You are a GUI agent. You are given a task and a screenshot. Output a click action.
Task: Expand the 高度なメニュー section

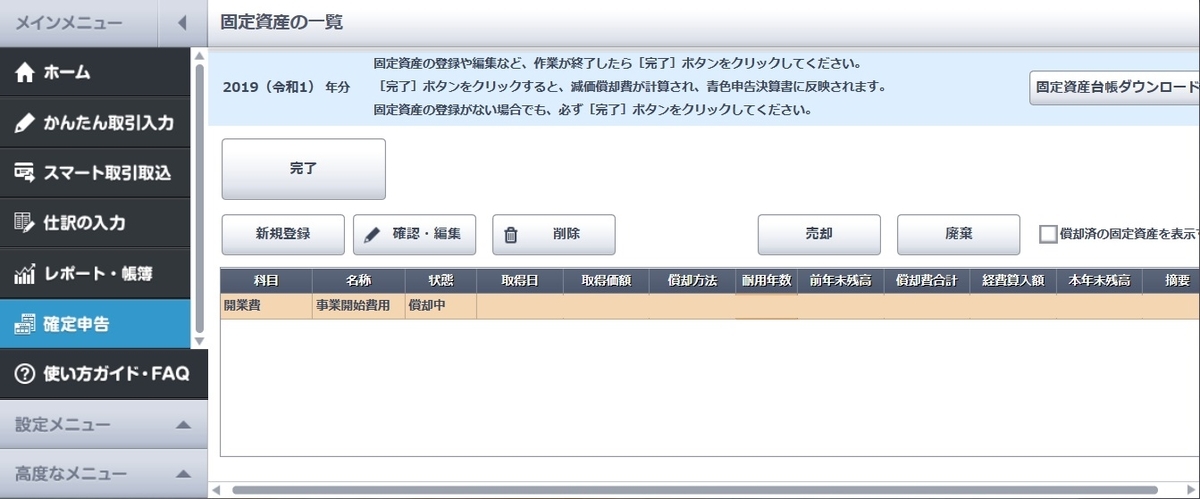pyautogui.click(x=183, y=474)
